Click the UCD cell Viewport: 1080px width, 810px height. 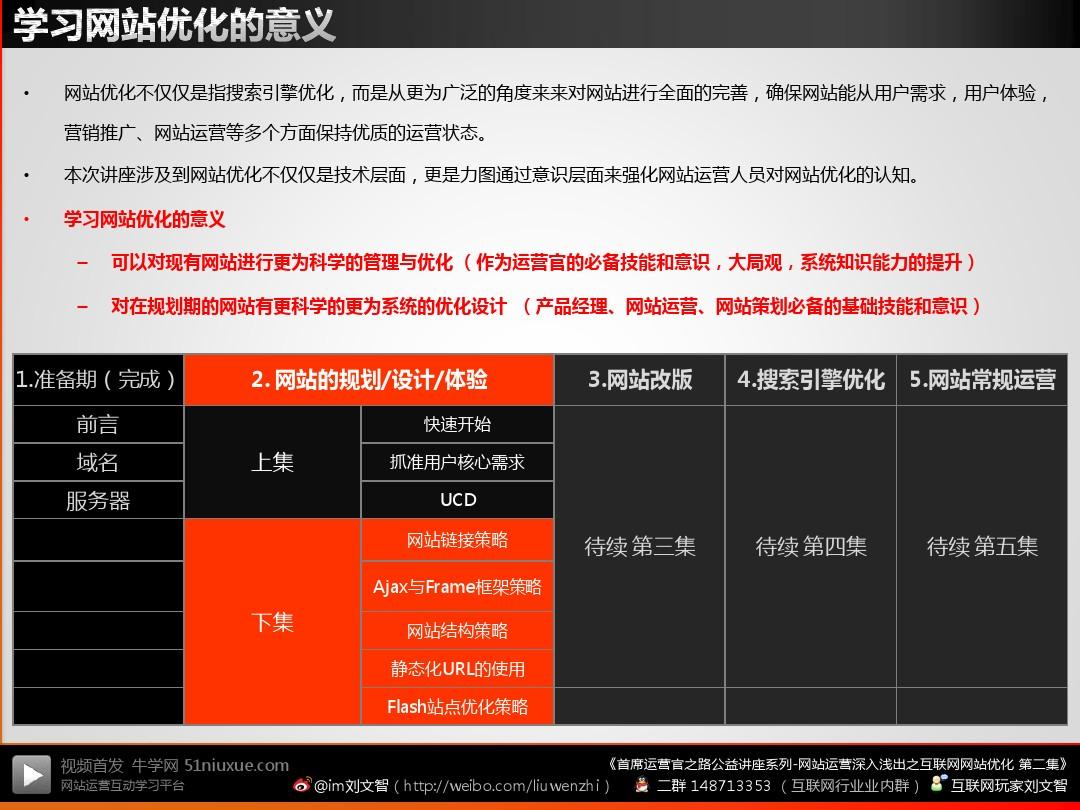pyautogui.click(x=457, y=500)
